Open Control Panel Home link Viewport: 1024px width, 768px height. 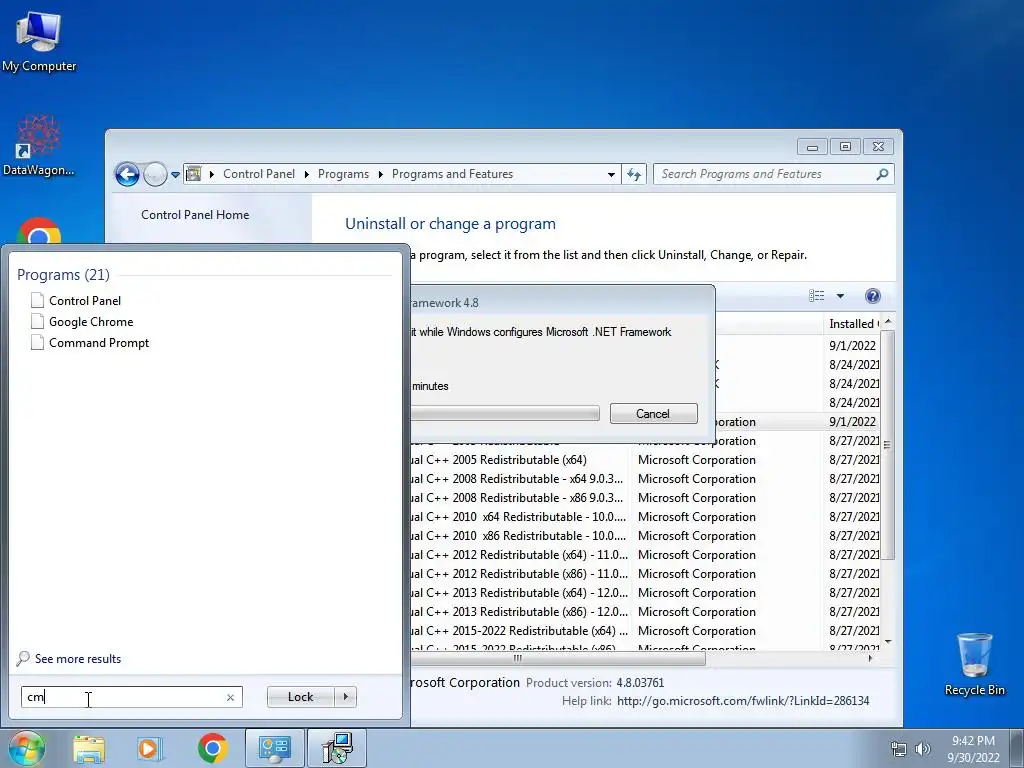point(195,214)
